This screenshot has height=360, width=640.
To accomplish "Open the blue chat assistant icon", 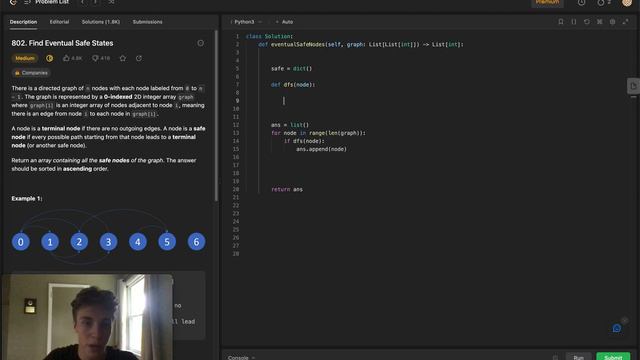I will (617, 328).
